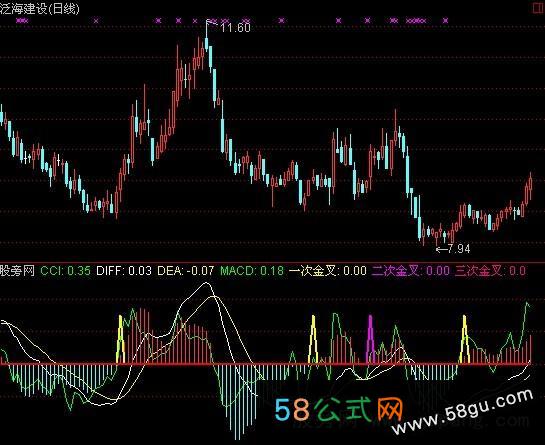Click the 泛海建设(日线) chart title
Screen dimensions: 545x445
tap(40, 8)
